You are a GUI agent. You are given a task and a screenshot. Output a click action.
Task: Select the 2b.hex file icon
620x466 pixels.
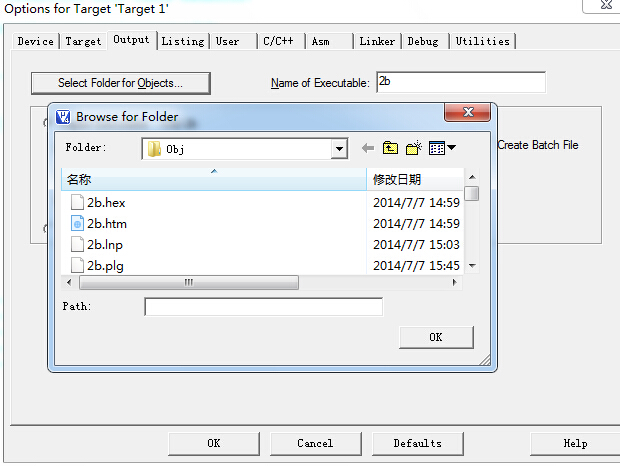click(77, 202)
